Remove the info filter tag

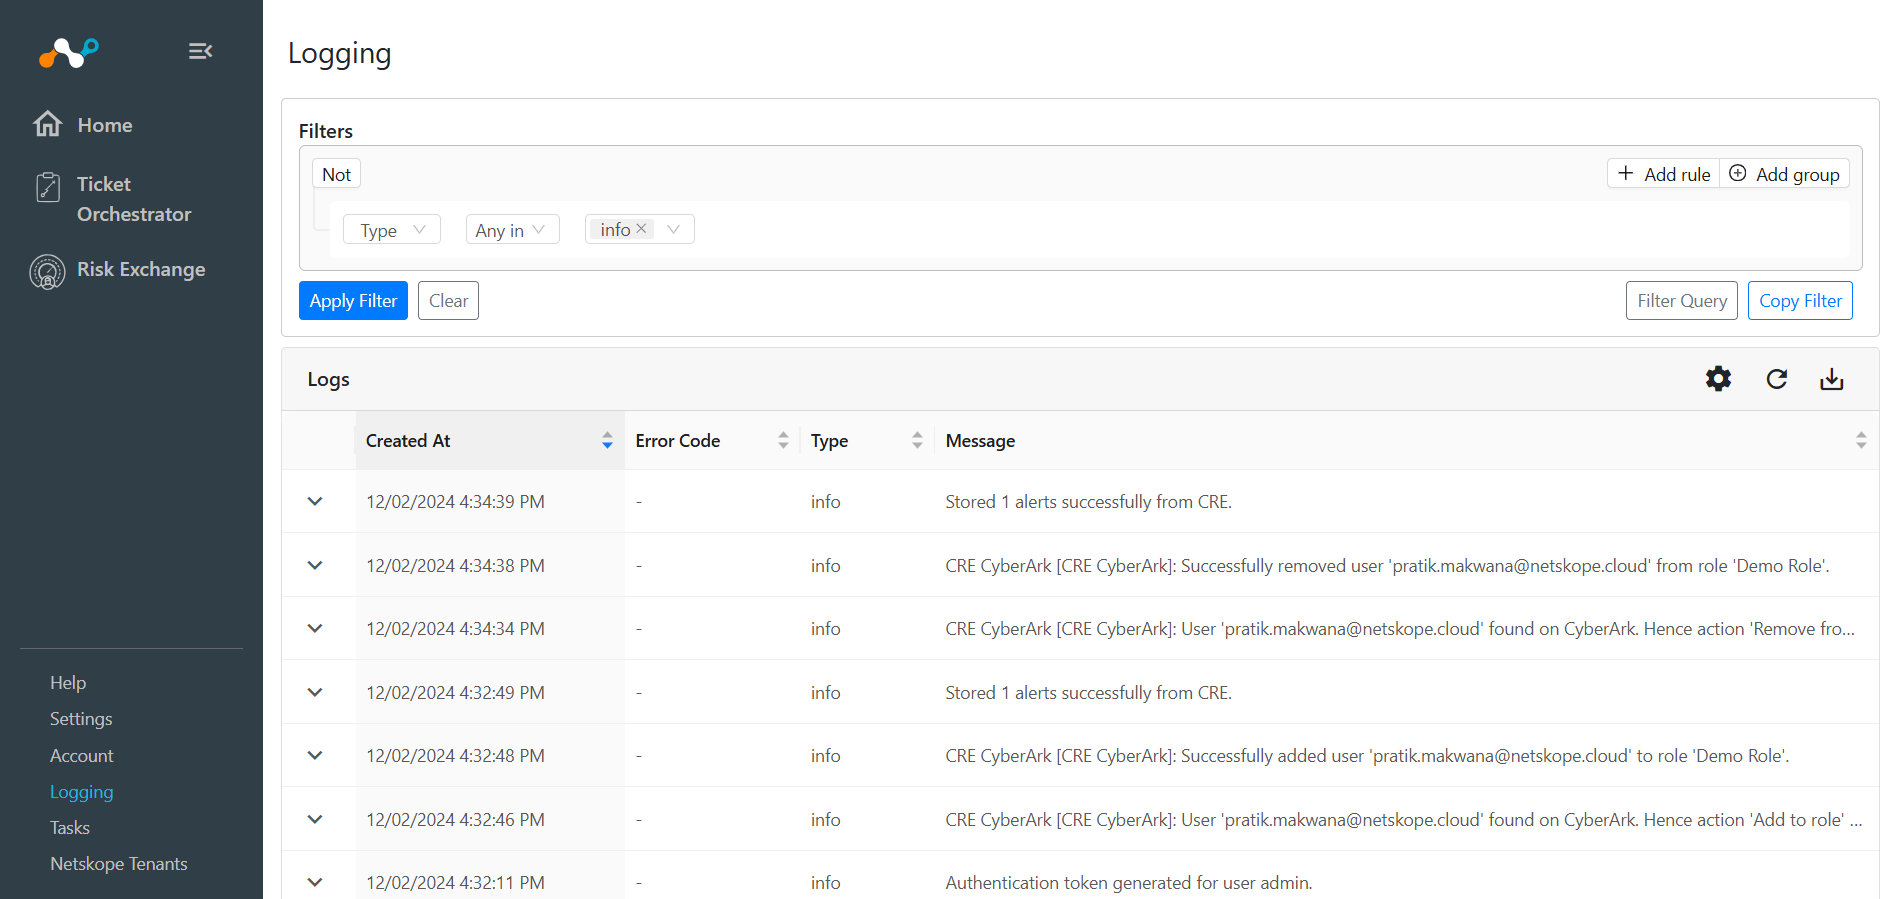click(x=642, y=229)
